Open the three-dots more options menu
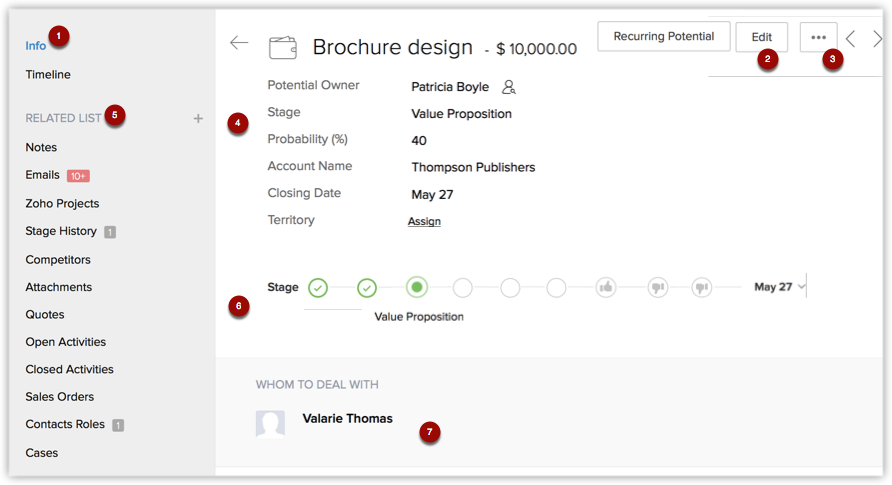The height and width of the screenshot is (485, 892). coord(819,37)
